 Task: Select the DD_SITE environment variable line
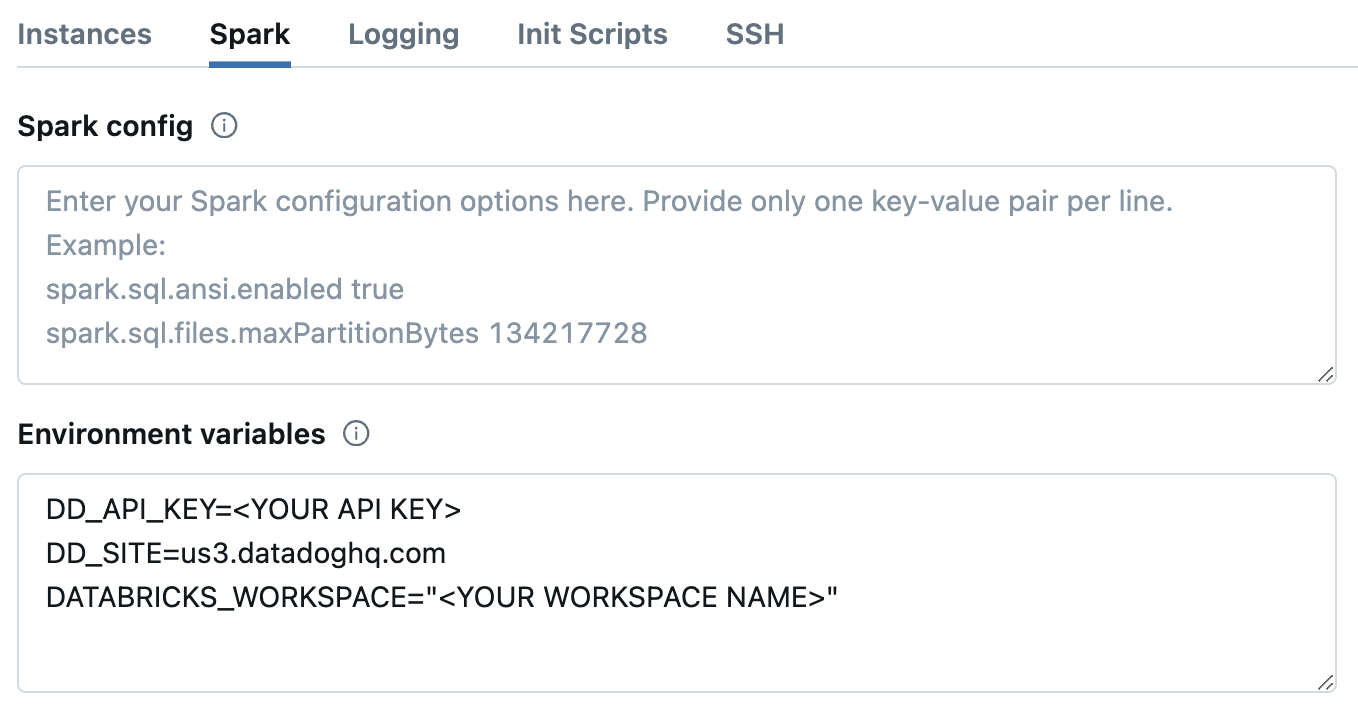pos(245,553)
